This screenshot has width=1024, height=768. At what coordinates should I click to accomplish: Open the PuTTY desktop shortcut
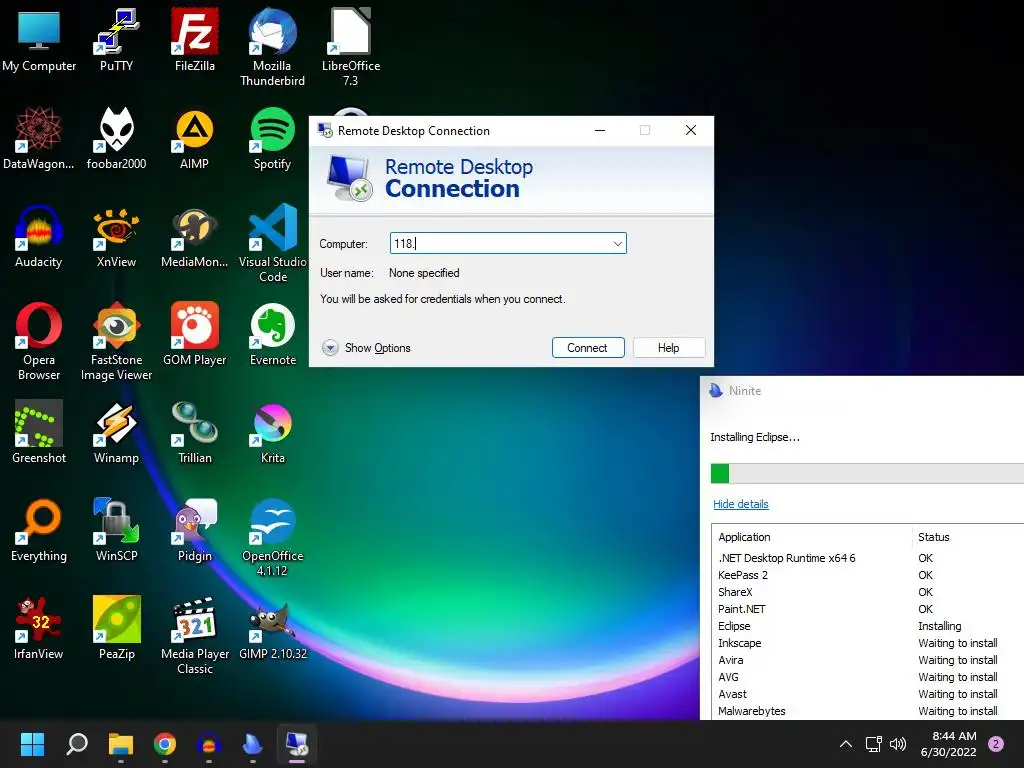[x=116, y=39]
